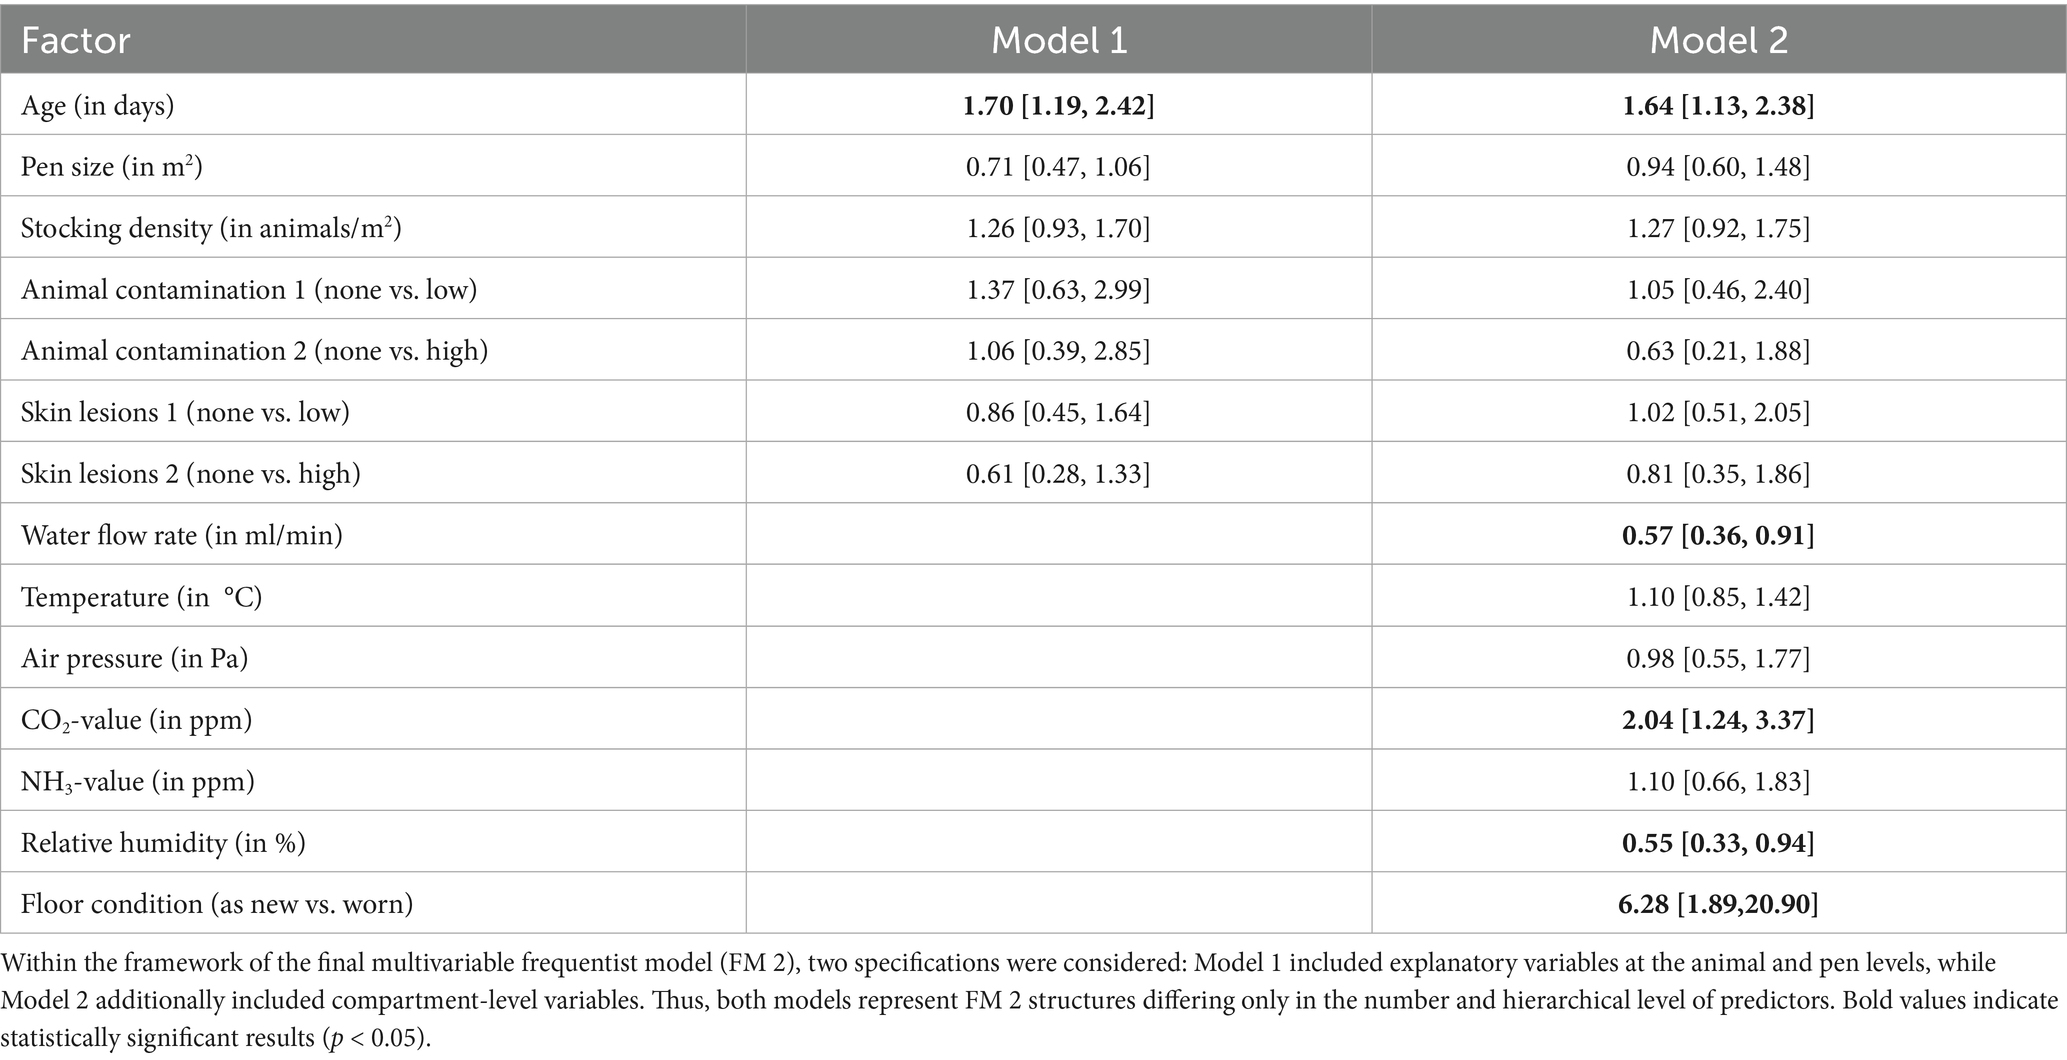
Task: Click the Model 1 column header
Action: click(x=1058, y=41)
